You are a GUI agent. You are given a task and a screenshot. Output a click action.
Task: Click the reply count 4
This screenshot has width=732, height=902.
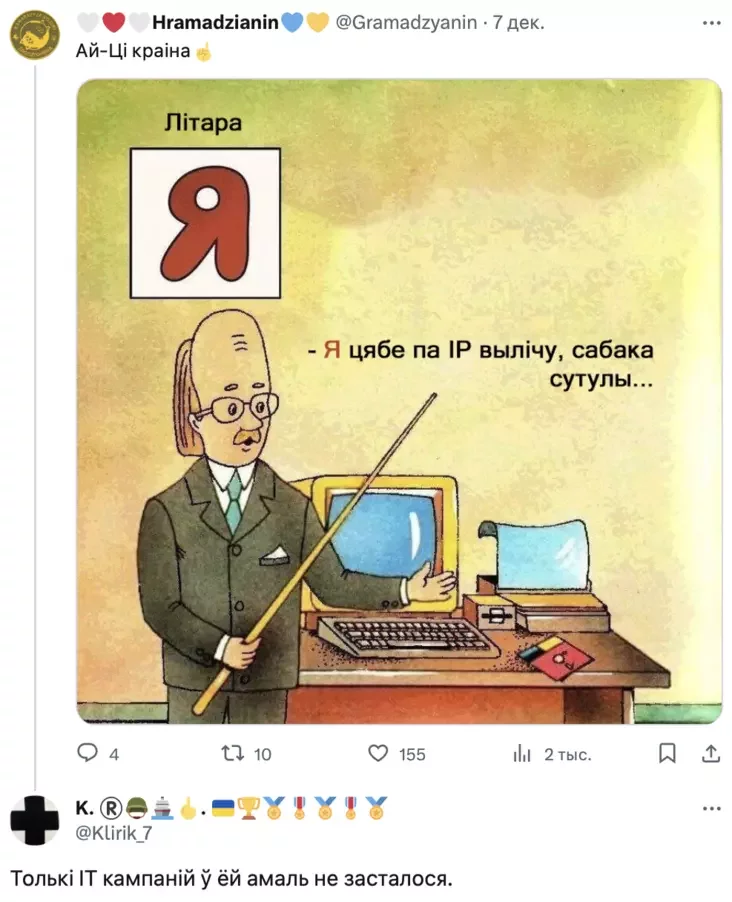[114, 754]
